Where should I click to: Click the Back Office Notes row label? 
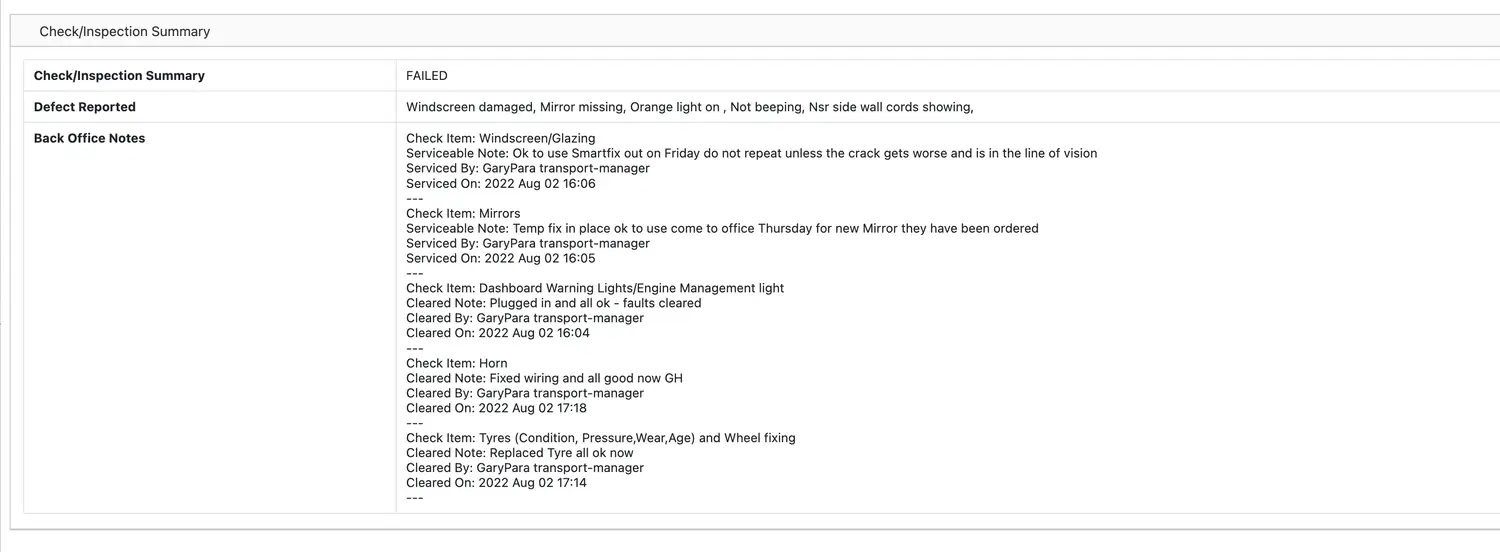click(90, 138)
